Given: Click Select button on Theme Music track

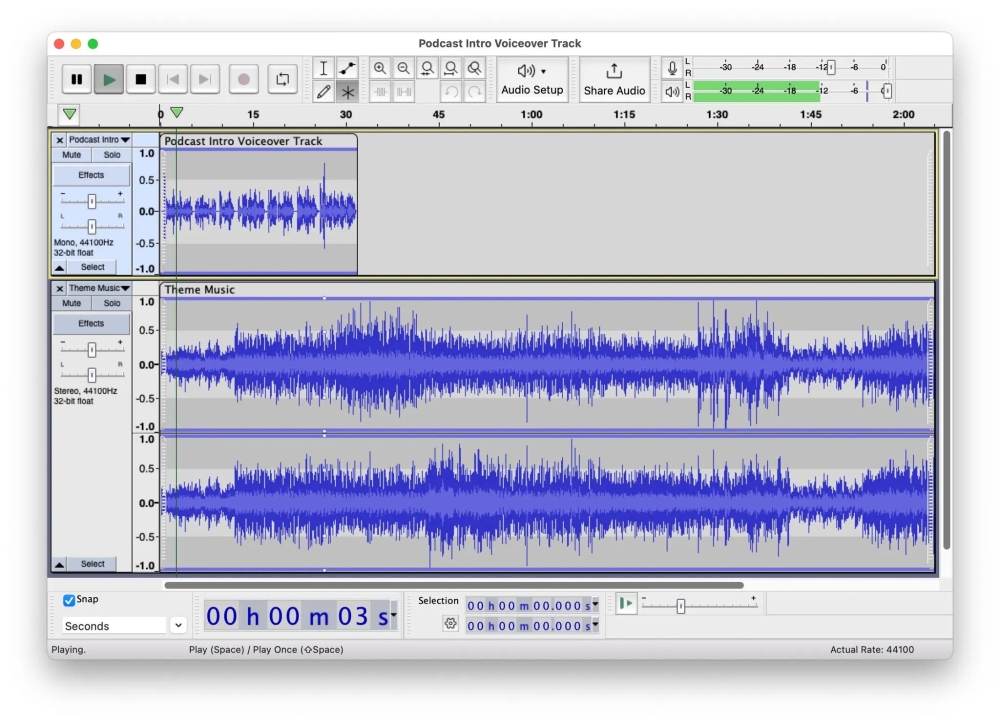Looking at the screenshot, I should pos(92,564).
